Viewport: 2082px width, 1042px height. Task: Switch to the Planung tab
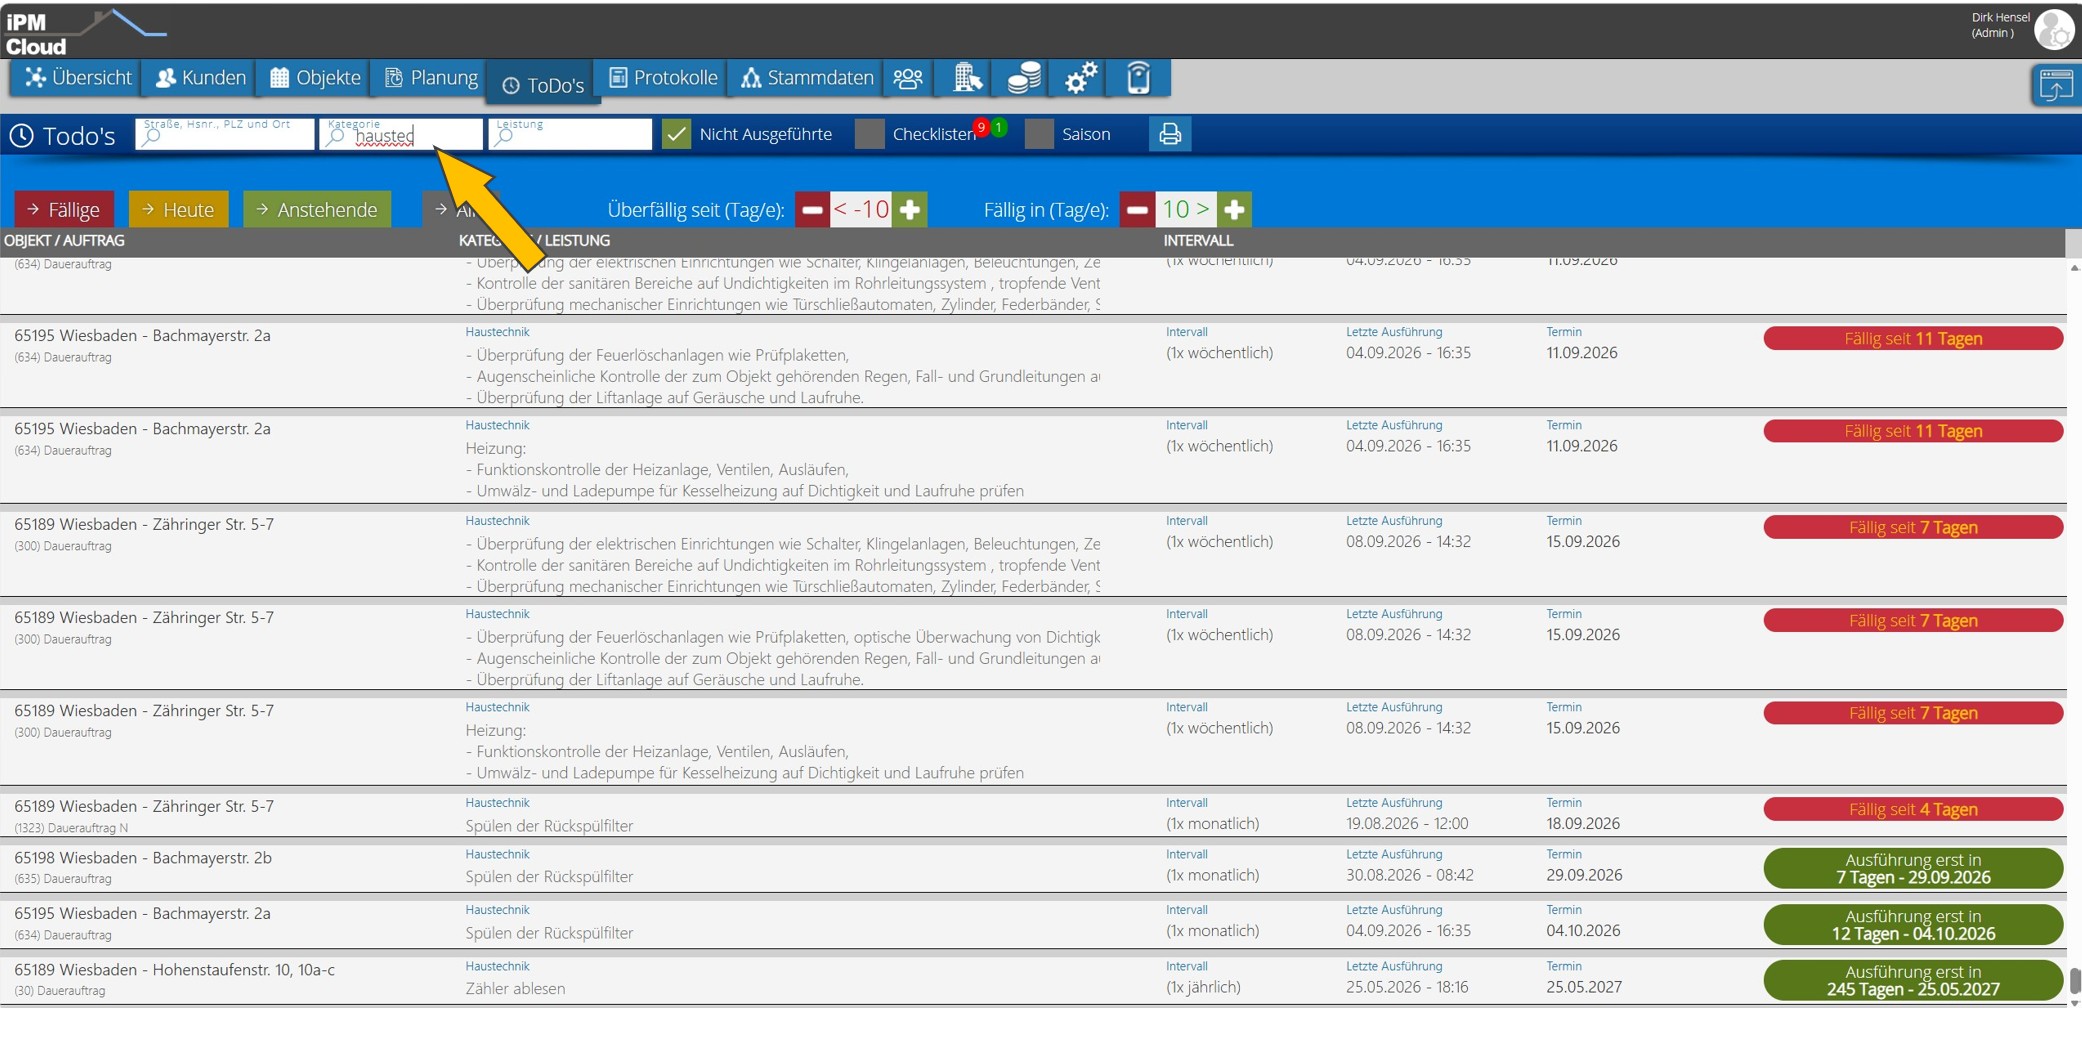[432, 78]
